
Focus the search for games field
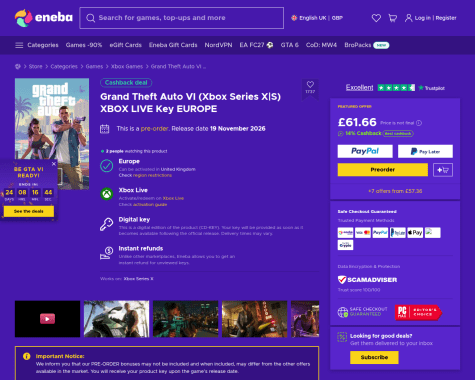tap(182, 18)
